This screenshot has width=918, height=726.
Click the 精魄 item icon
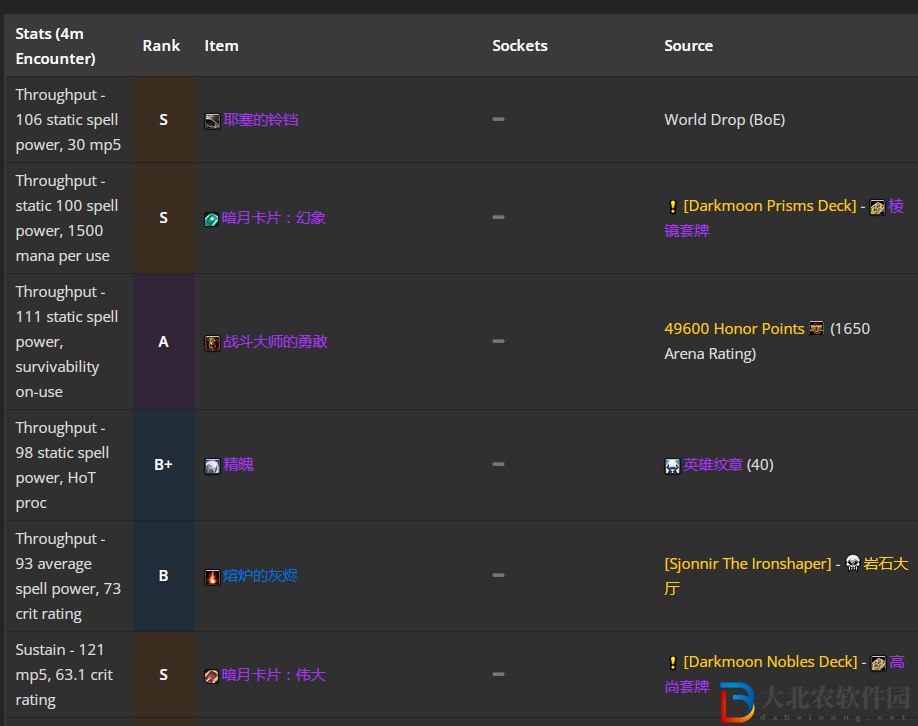[212, 466]
